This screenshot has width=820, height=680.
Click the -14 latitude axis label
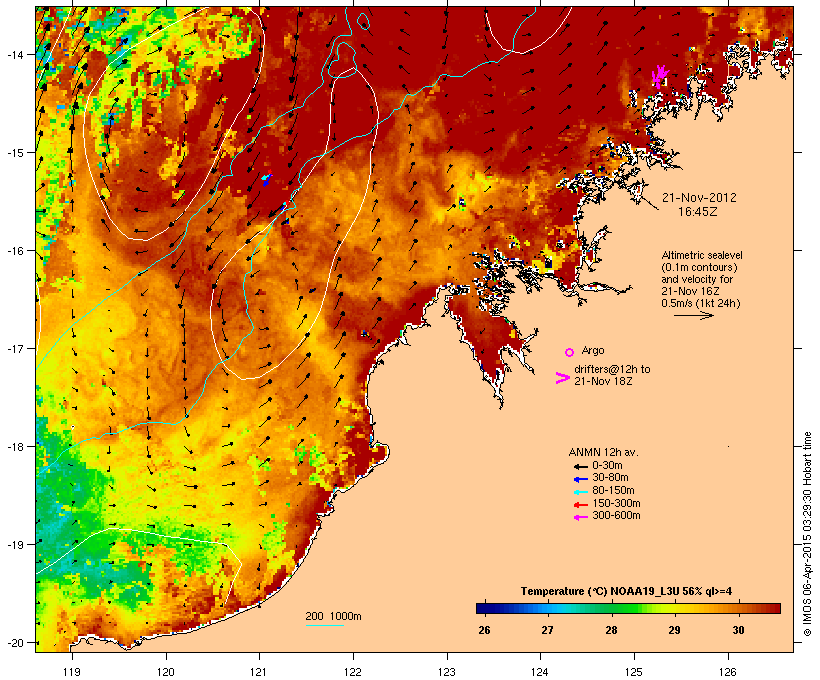coord(14,54)
